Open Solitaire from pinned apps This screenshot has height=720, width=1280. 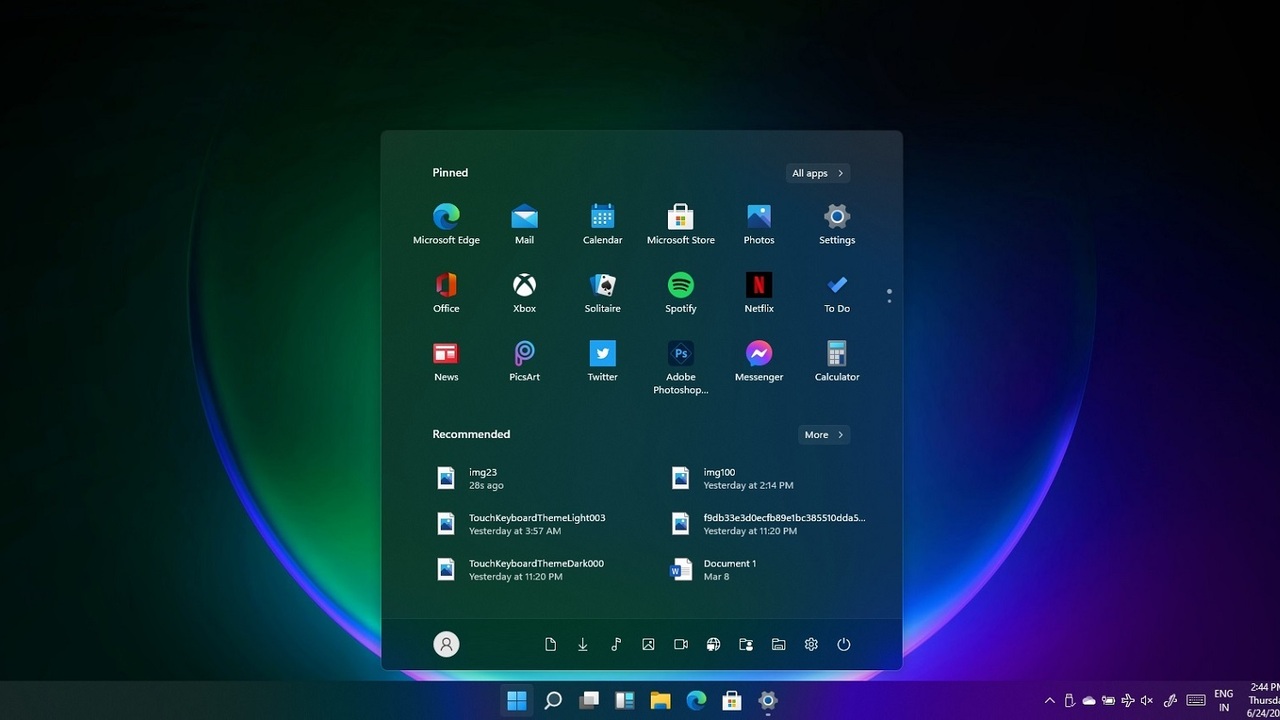coord(602,292)
